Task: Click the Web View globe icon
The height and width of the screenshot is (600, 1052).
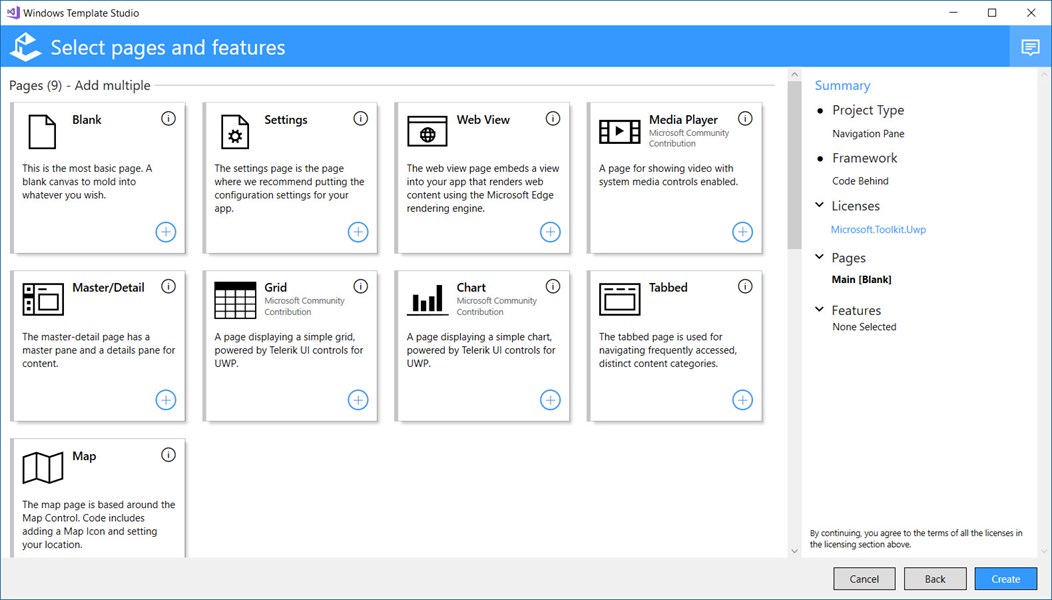Action: (x=427, y=132)
